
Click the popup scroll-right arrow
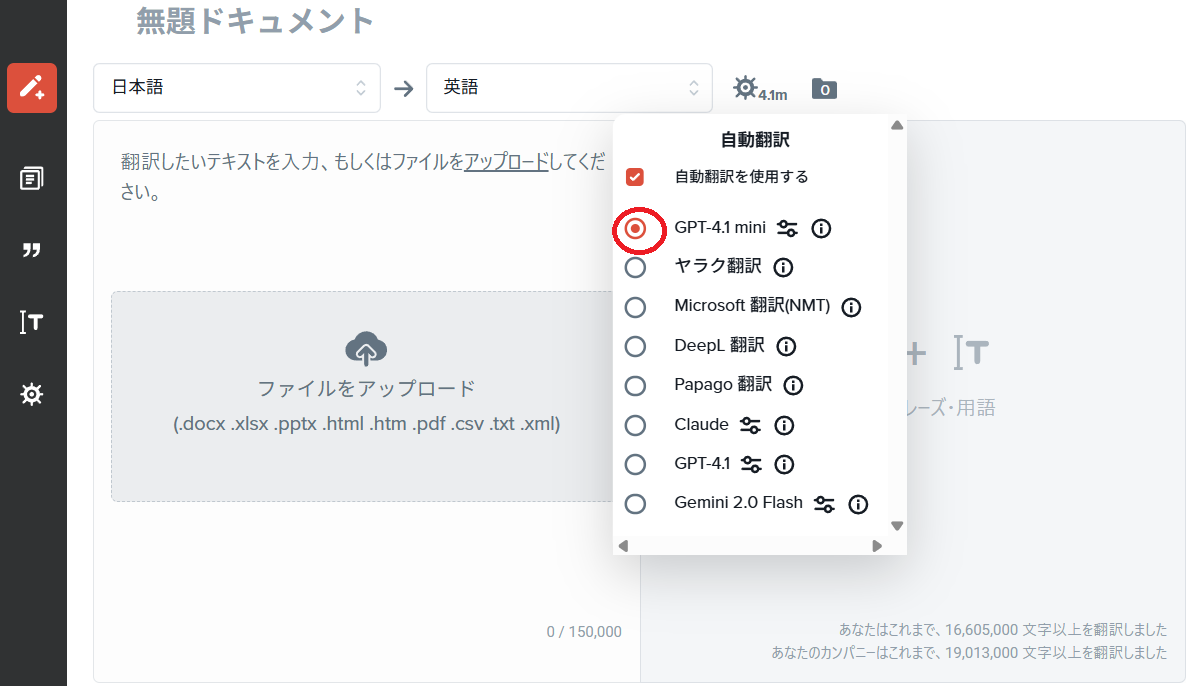pos(877,546)
